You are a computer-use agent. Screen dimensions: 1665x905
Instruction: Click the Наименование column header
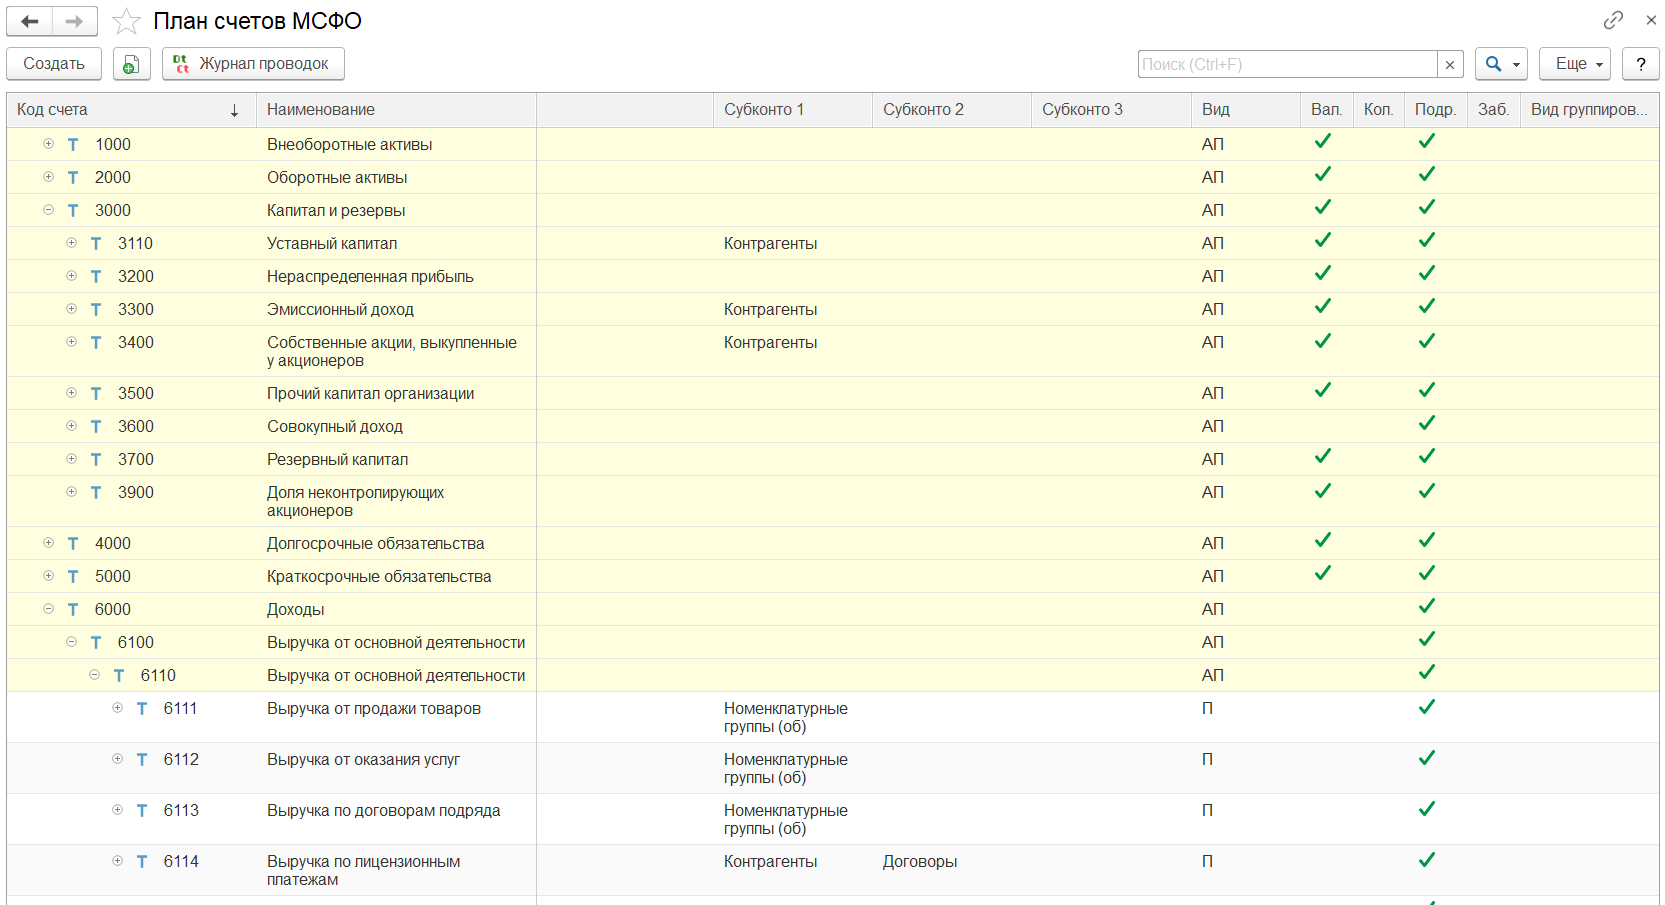pos(396,110)
